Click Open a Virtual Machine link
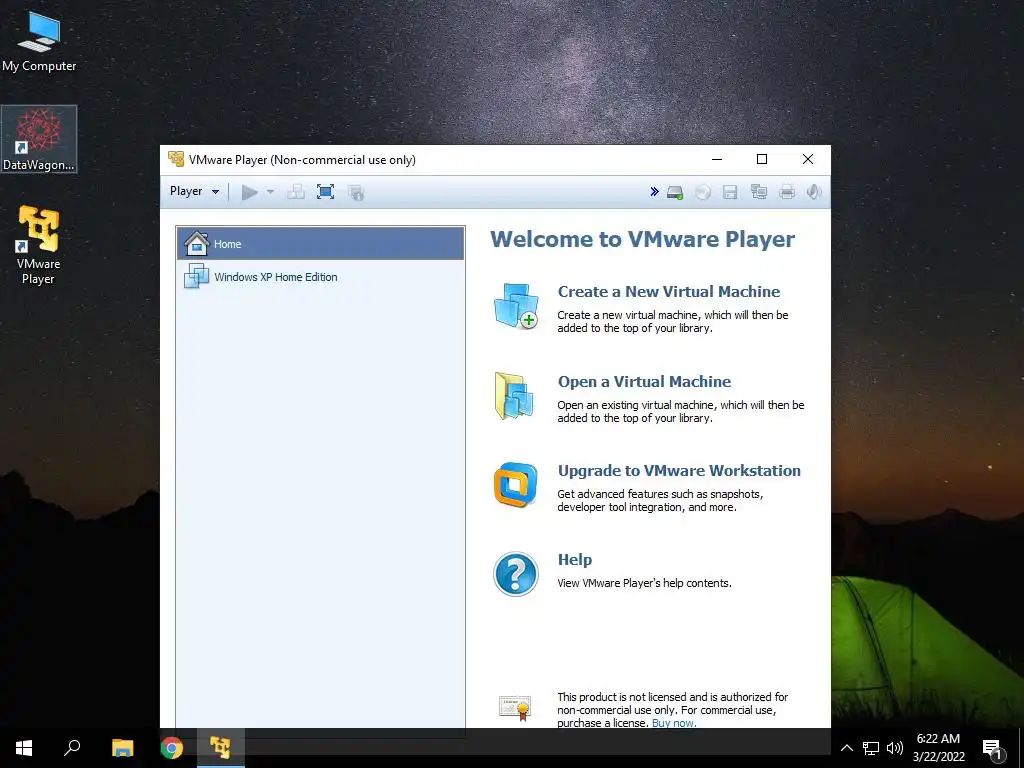 tap(644, 381)
